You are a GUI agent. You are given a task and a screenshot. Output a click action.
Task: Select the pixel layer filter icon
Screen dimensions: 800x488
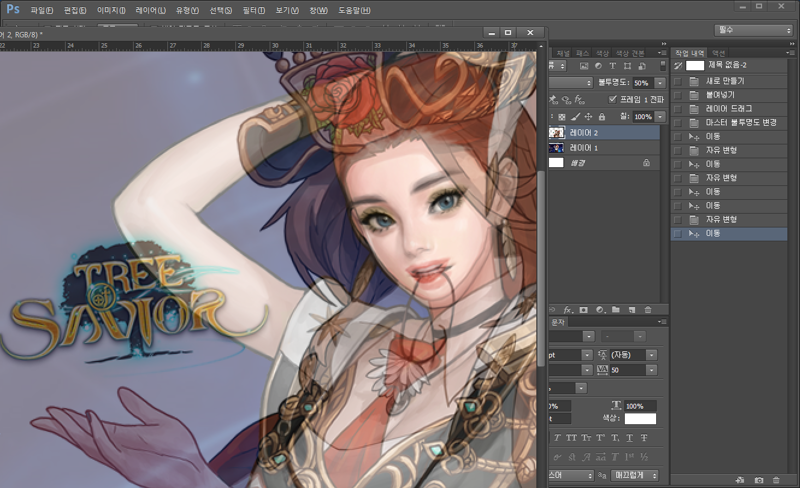(x=584, y=66)
